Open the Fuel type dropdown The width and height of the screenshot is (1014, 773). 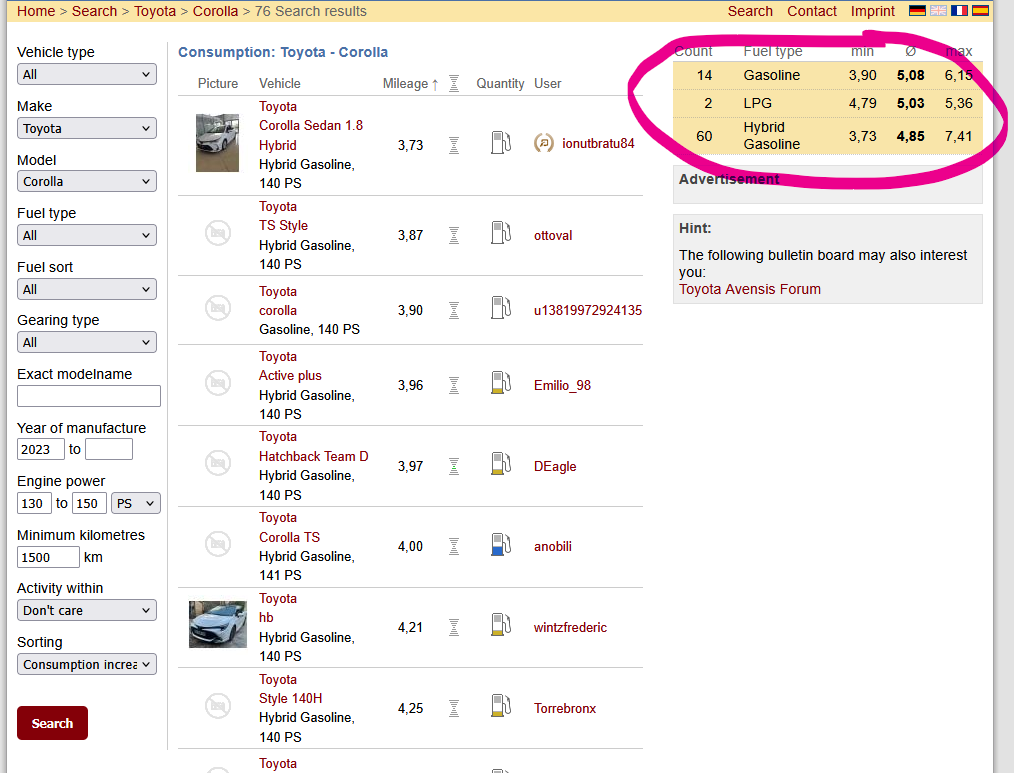point(87,235)
